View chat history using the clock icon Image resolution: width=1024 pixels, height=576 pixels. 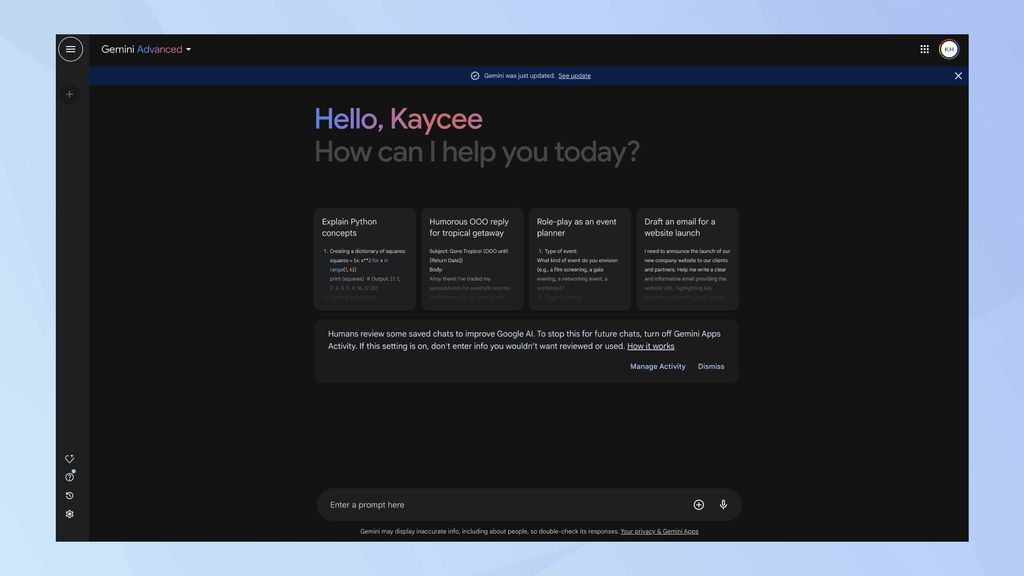pyautogui.click(x=69, y=495)
